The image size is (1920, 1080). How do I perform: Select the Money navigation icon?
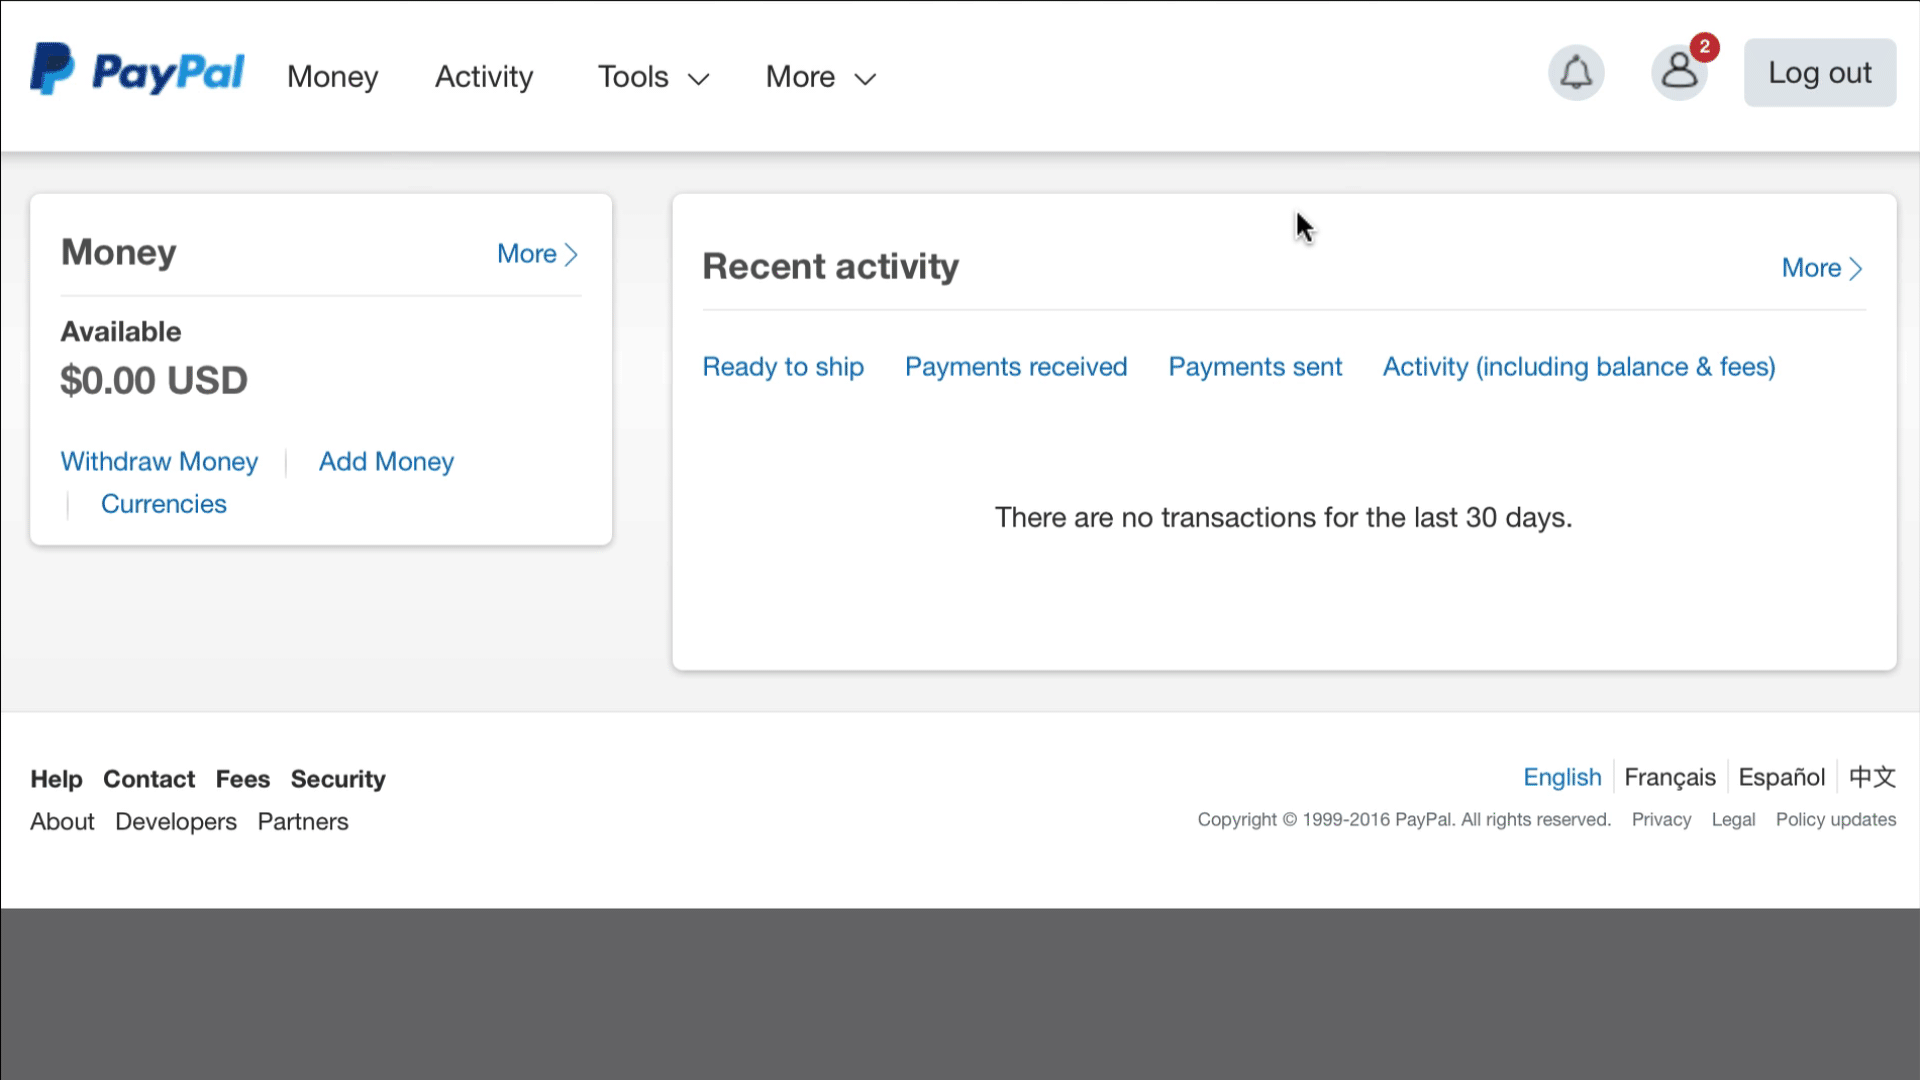(332, 76)
